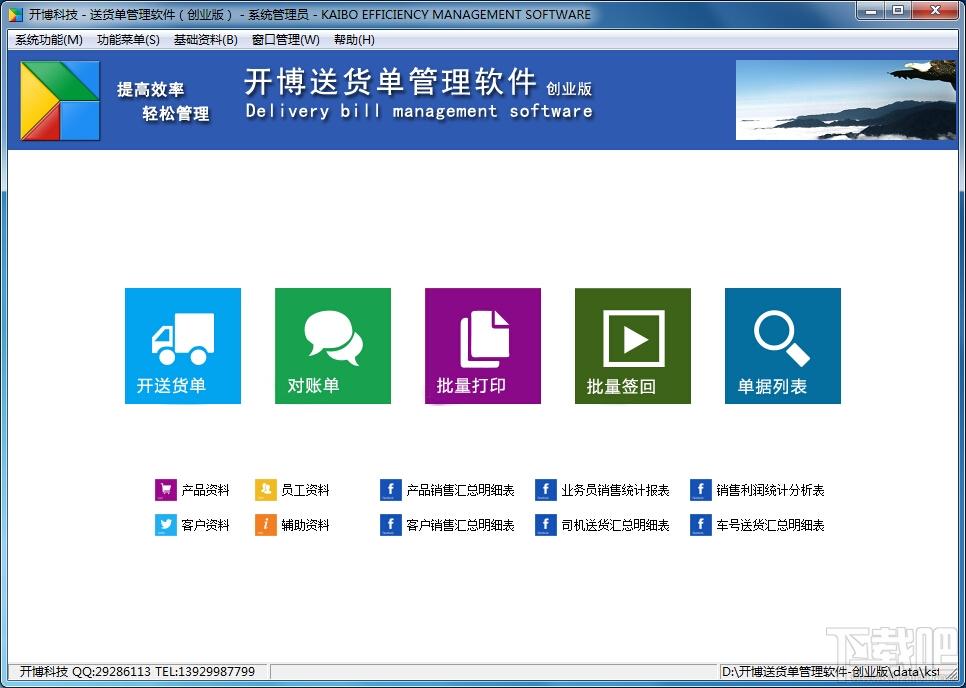Viewport: 966px width, 688px height.
Task: Open 司机送货汇总明细表 report
Action: 615,525
